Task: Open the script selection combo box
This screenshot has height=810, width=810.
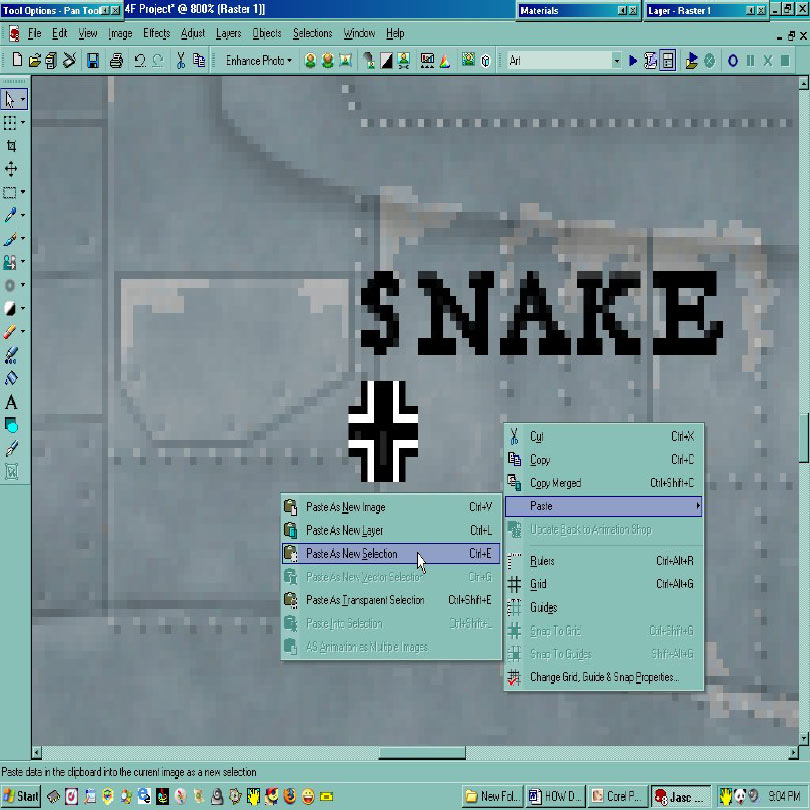Action: pos(564,61)
